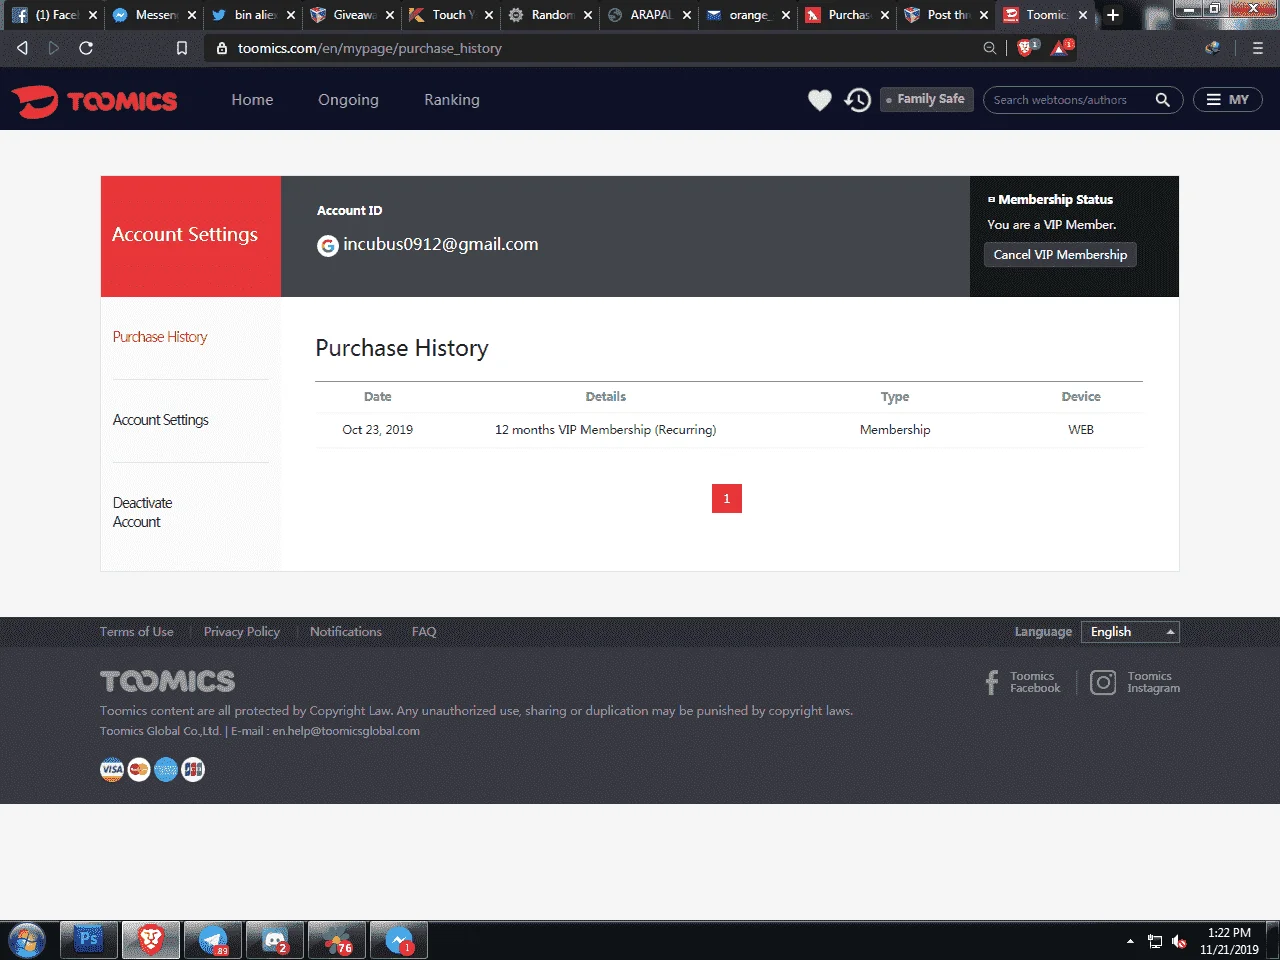Open the FAQ footer link
The width and height of the screenshot is (1280, 960).
coord(424,632)
